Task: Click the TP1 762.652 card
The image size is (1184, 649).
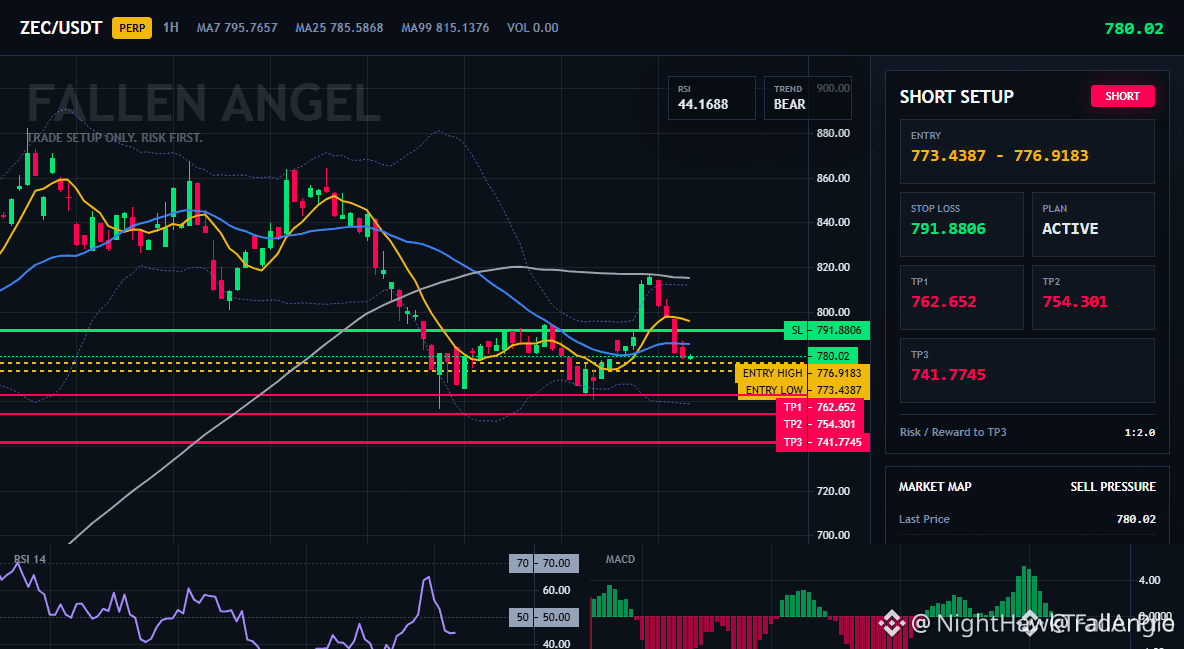Action: point(961,297)
